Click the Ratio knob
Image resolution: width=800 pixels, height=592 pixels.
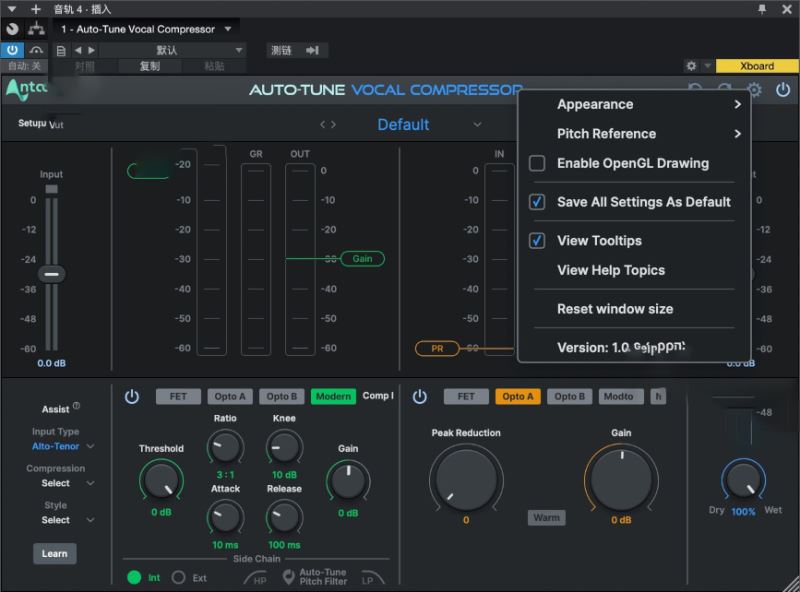tap(225, 448)
